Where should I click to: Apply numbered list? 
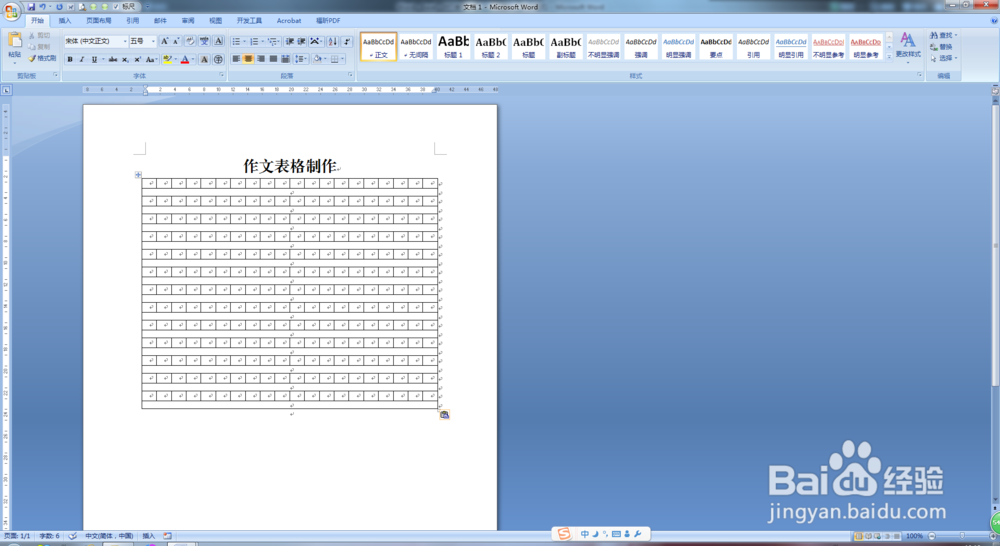click(254, 41)
